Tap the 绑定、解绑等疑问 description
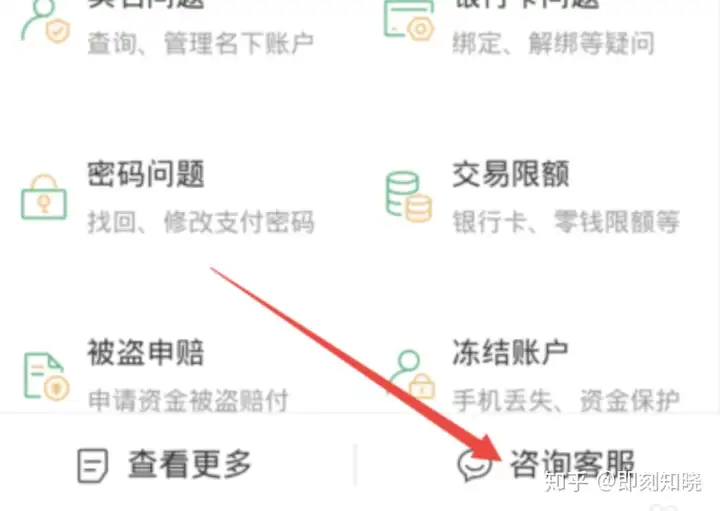Viewport: 720px width, 511px height. click(554, 44)
